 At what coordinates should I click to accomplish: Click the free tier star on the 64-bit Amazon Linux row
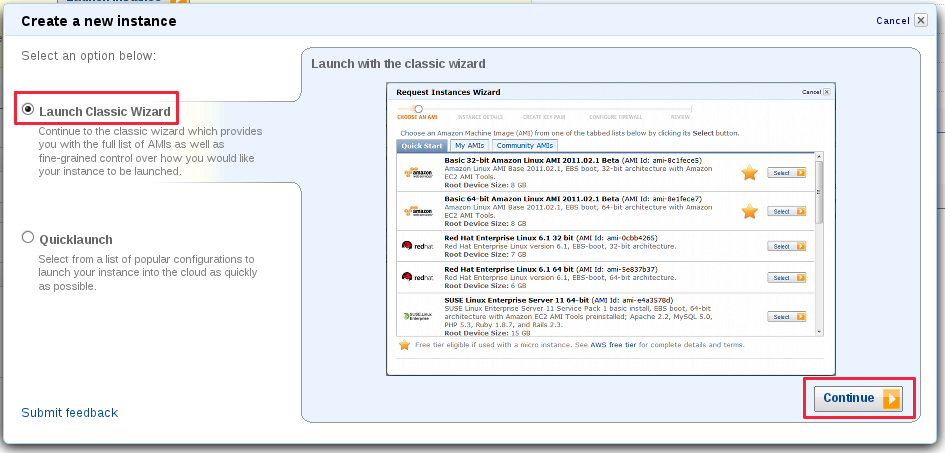[749, 211]
